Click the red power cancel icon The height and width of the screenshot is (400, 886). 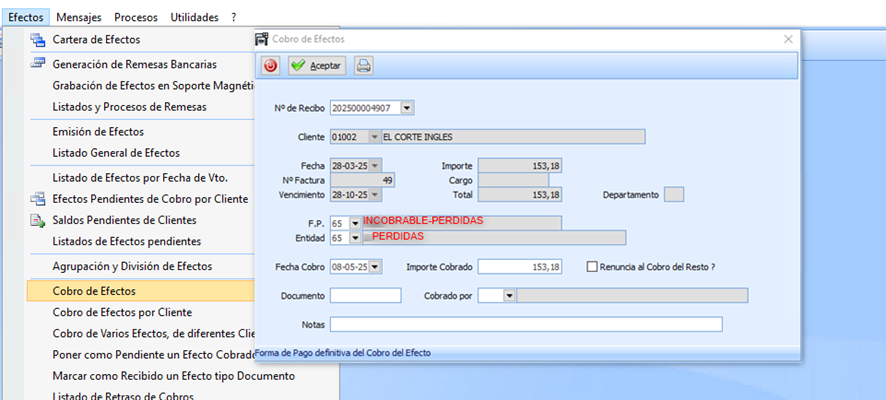pos(271,66)
